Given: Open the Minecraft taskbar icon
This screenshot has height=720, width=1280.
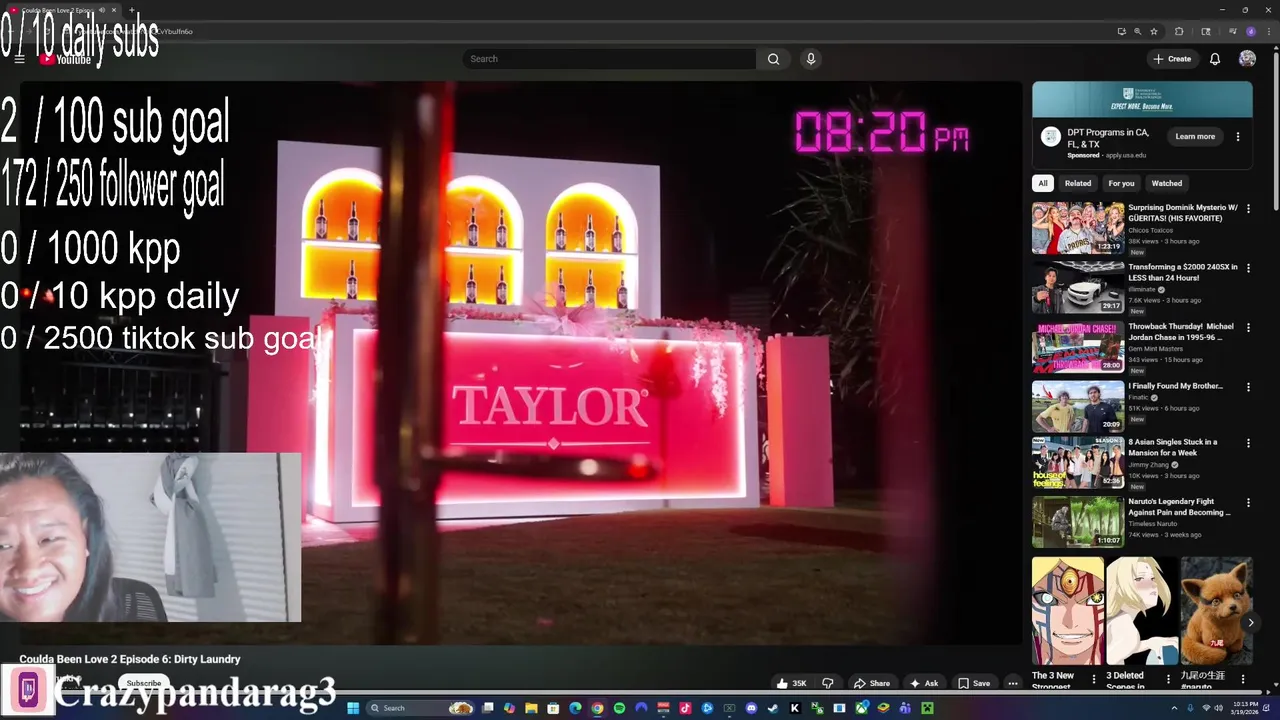Looking at the screenshot, I should [926, 708].
